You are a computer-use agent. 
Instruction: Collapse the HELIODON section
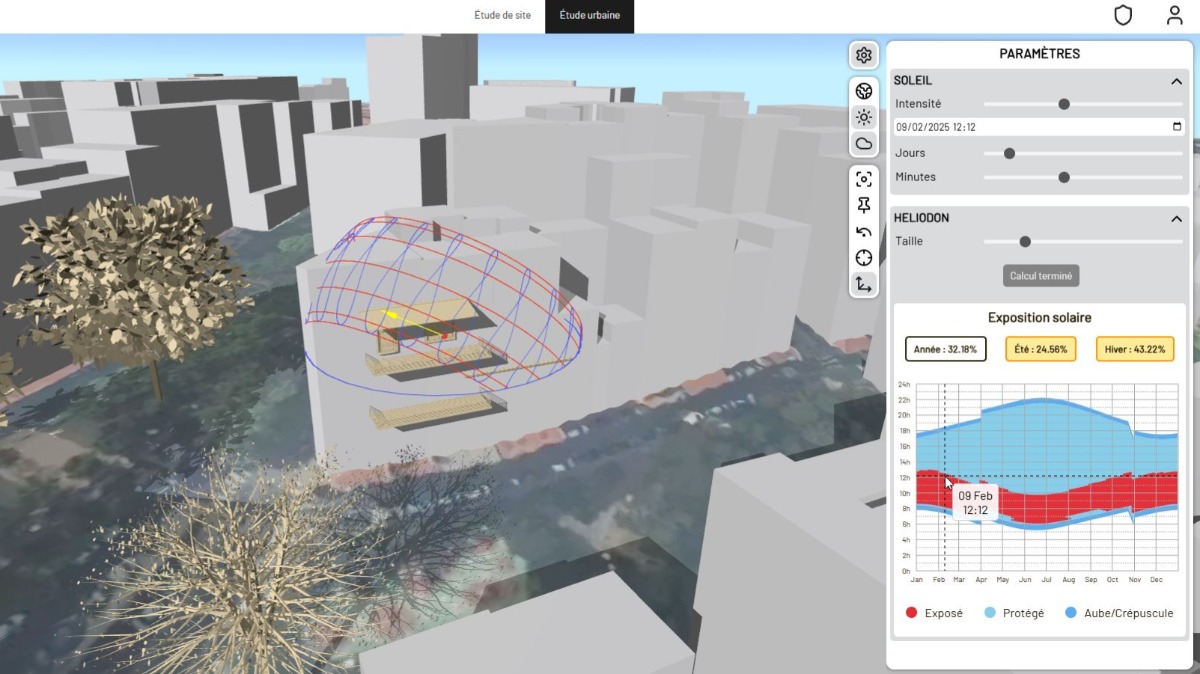(x=1176, y=218)
